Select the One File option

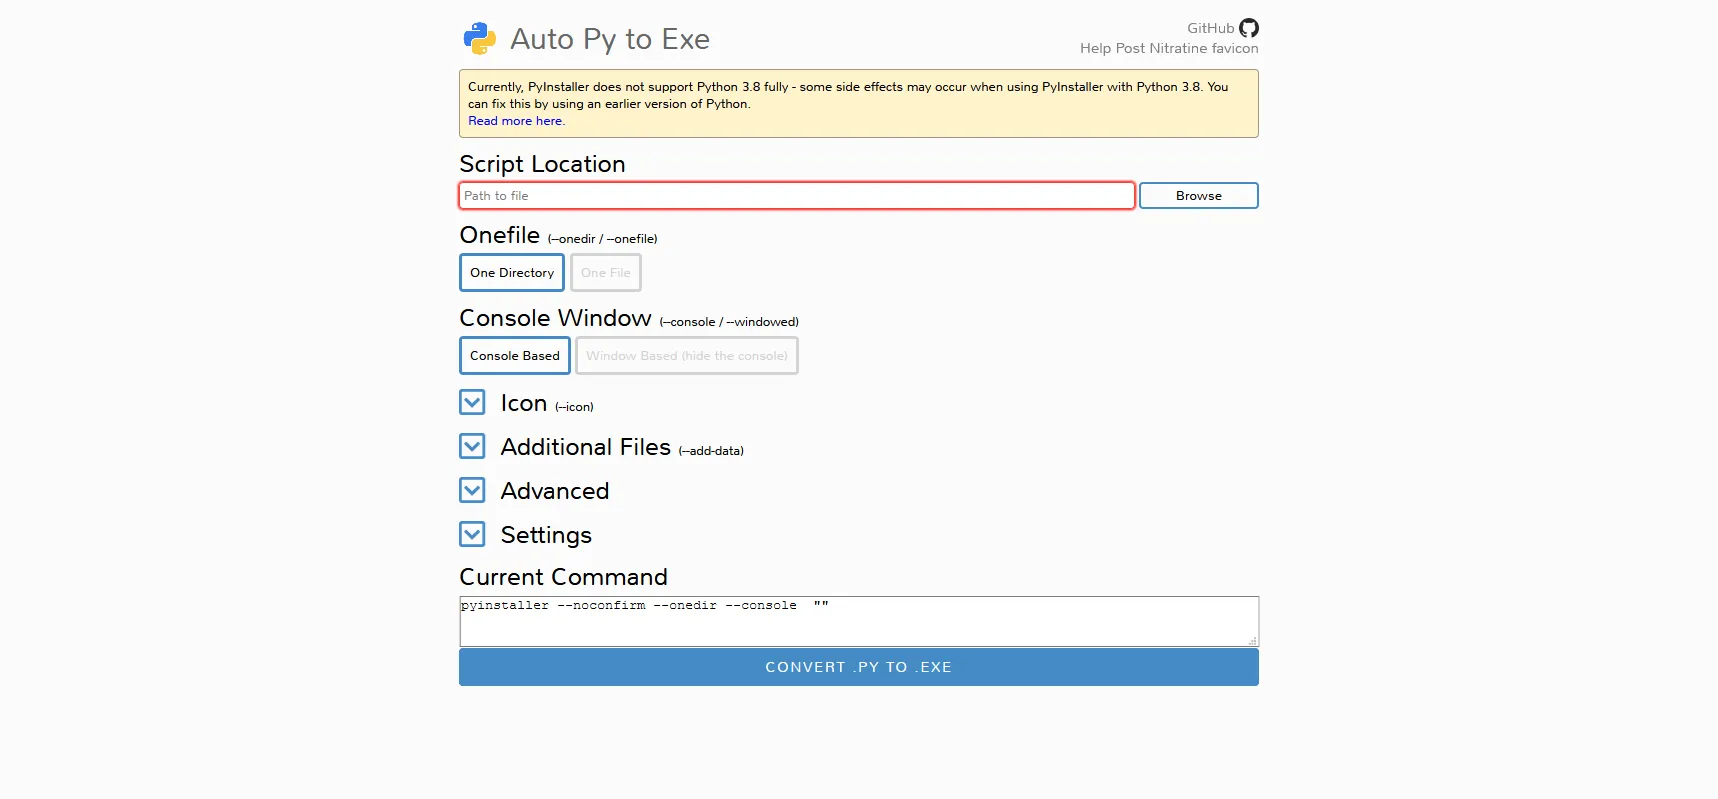(x=606, y=273)
